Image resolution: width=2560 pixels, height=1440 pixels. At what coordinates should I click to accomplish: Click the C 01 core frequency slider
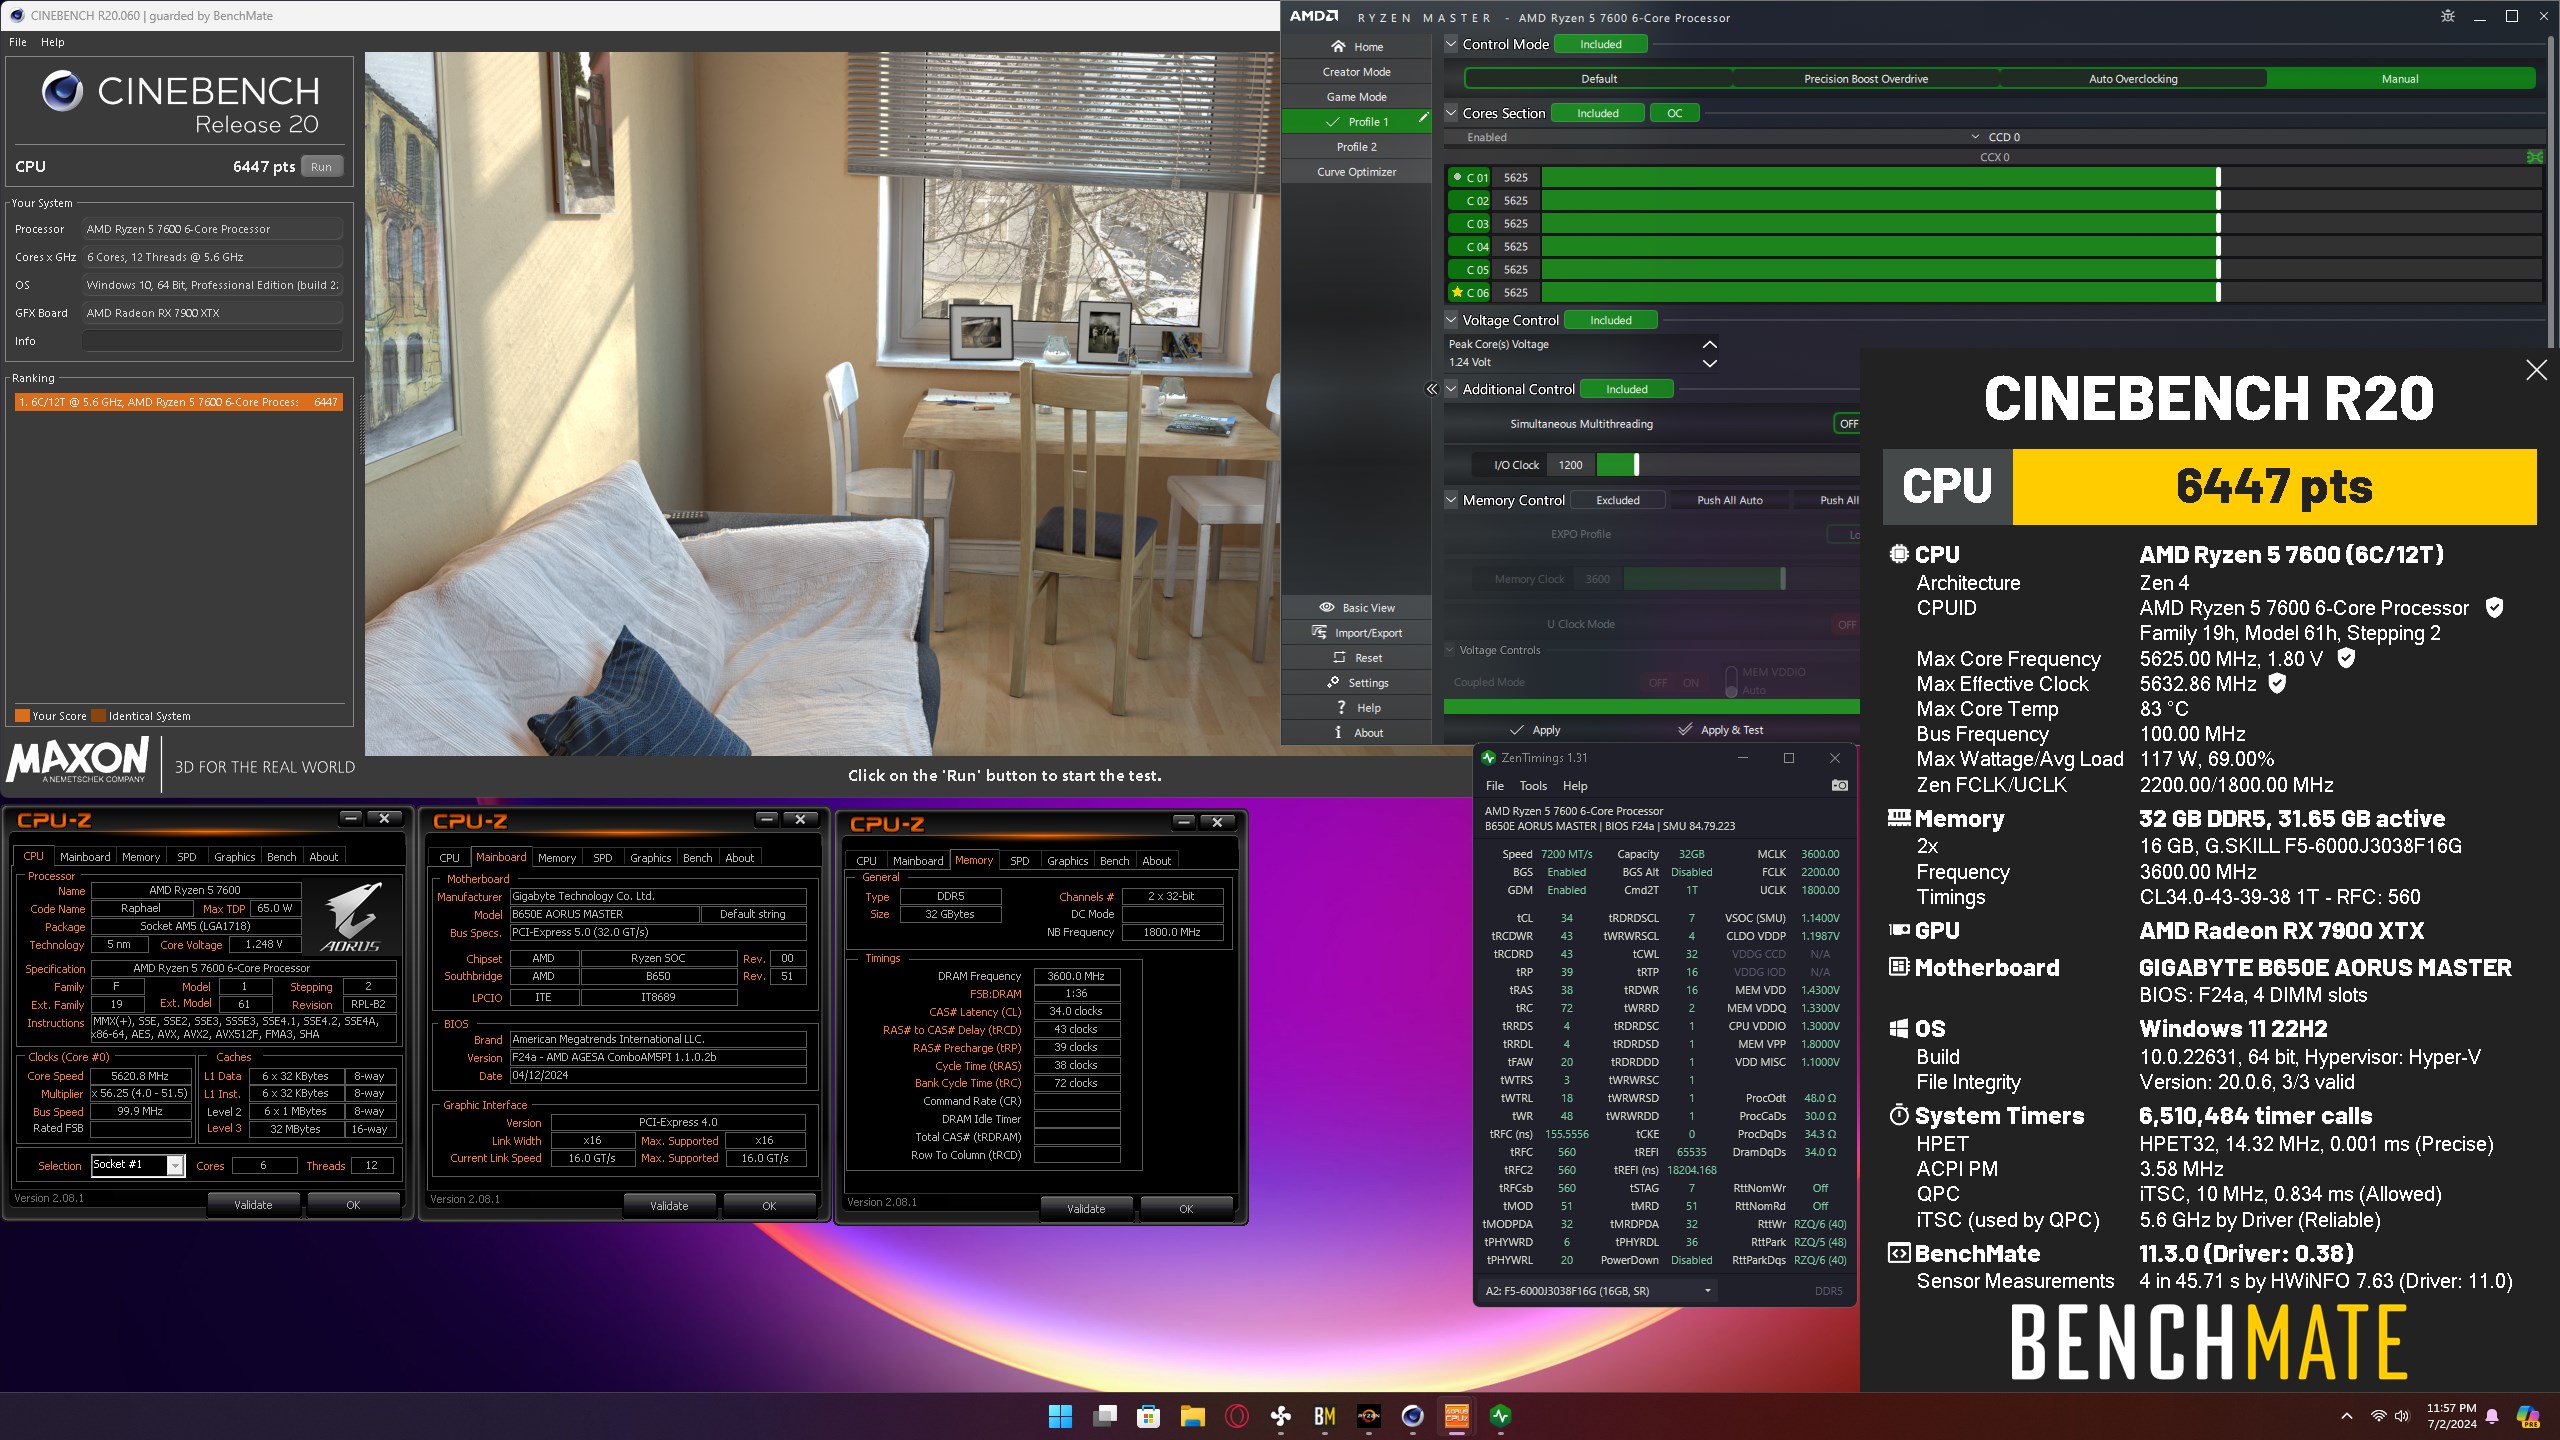click(x=2041, y=178)
